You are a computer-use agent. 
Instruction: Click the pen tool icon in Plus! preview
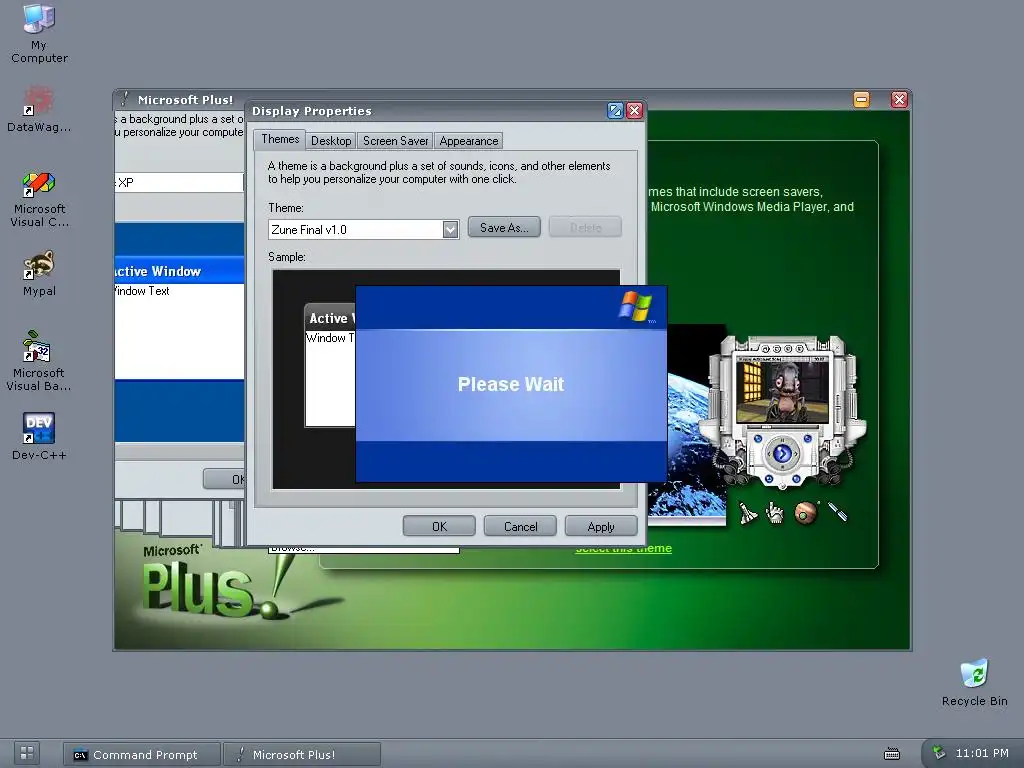[x=838, y=511]
